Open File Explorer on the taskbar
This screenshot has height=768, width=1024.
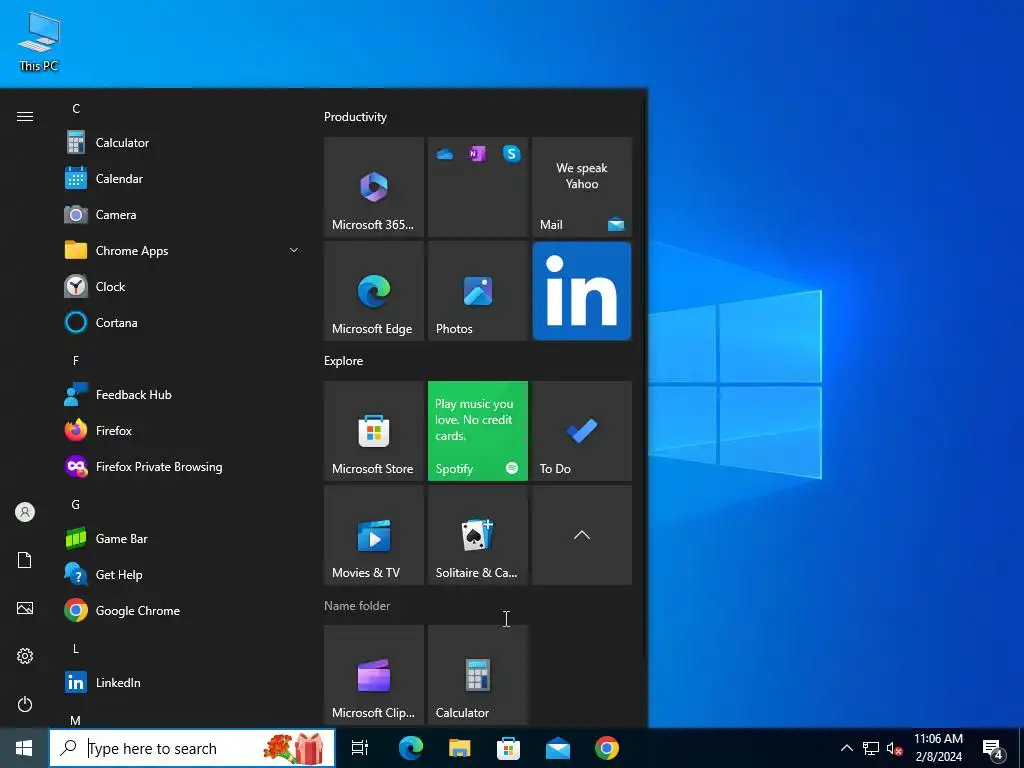click(x=460, y=748)
